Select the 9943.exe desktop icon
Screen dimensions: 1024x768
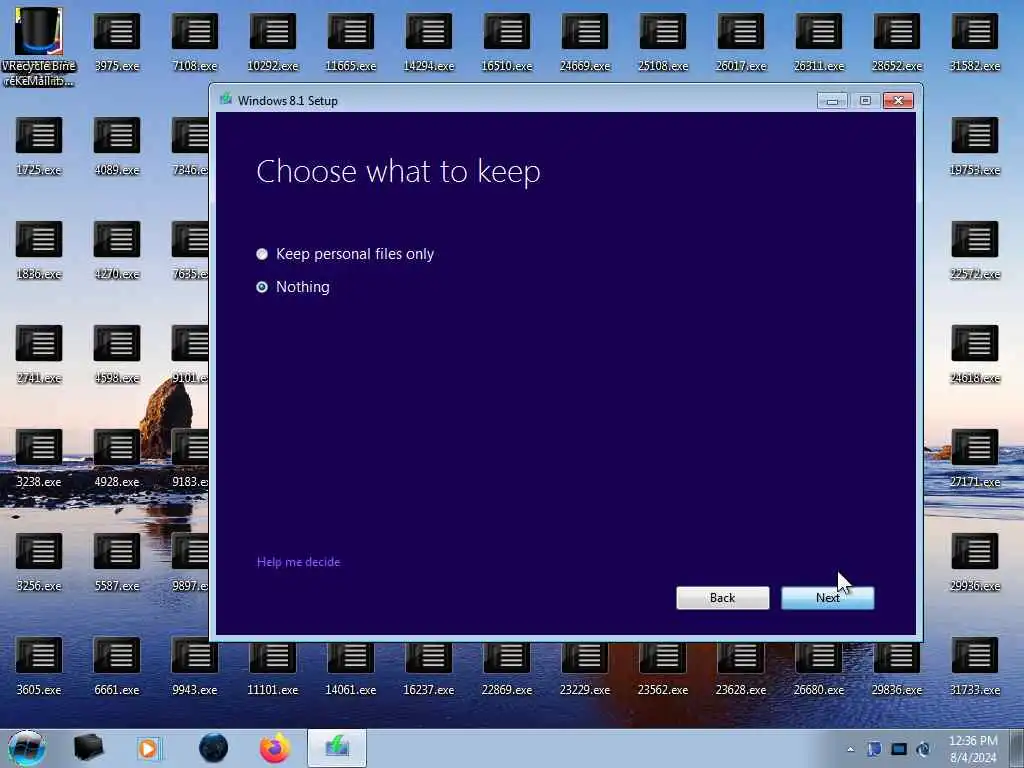point(195,666)
